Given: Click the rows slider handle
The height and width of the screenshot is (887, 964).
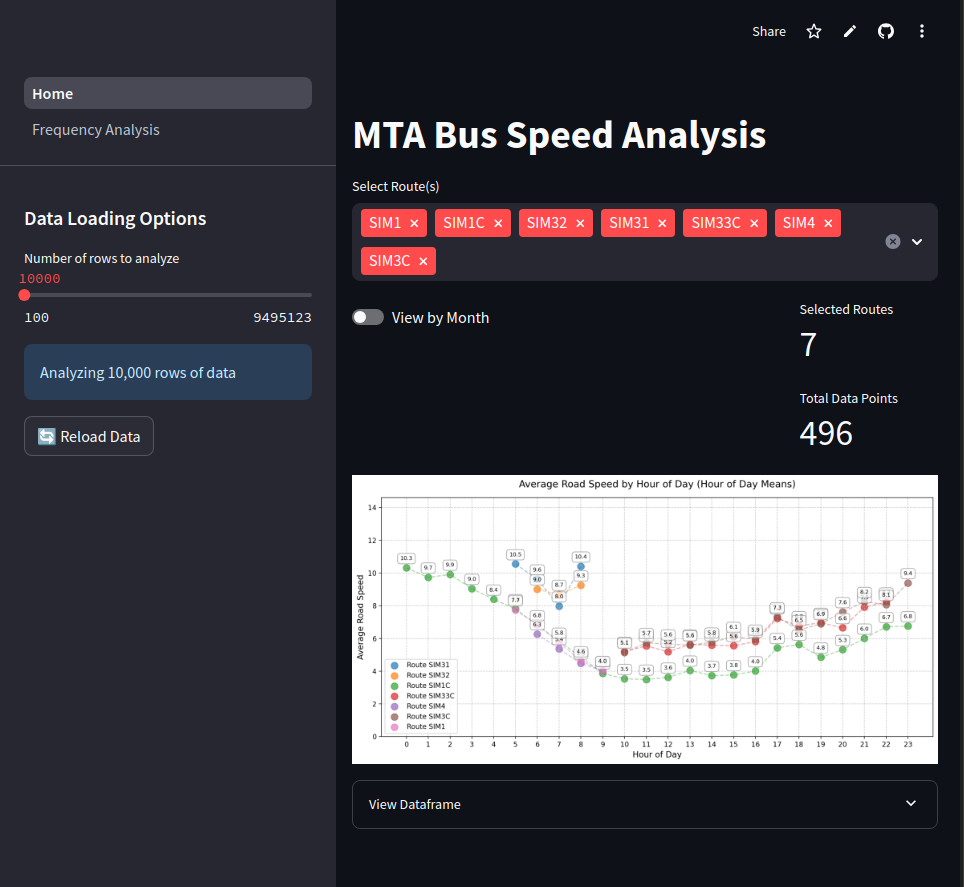Looking at the screenshot, I should (25, 295).
